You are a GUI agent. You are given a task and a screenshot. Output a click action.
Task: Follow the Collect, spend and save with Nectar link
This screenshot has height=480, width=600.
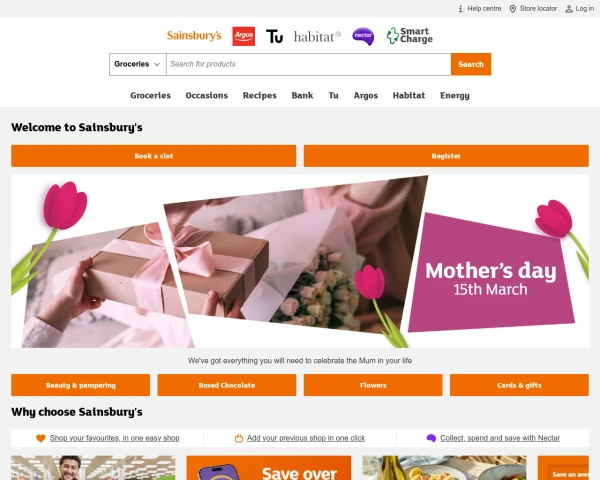(x=500, y=438)
